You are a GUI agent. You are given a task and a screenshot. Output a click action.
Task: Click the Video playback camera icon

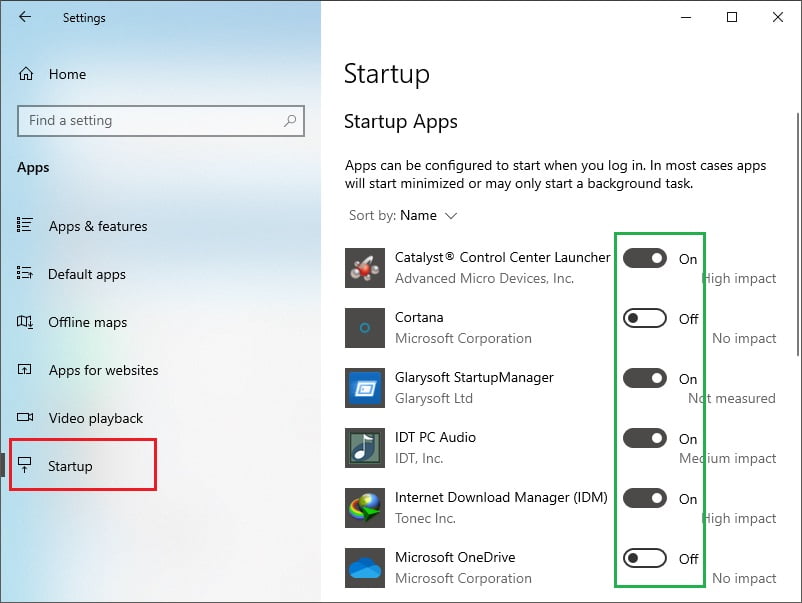pos(25,417)
